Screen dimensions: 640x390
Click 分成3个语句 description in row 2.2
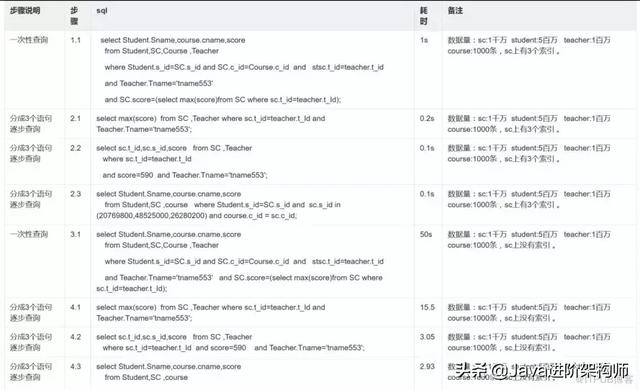coord(31,153)
